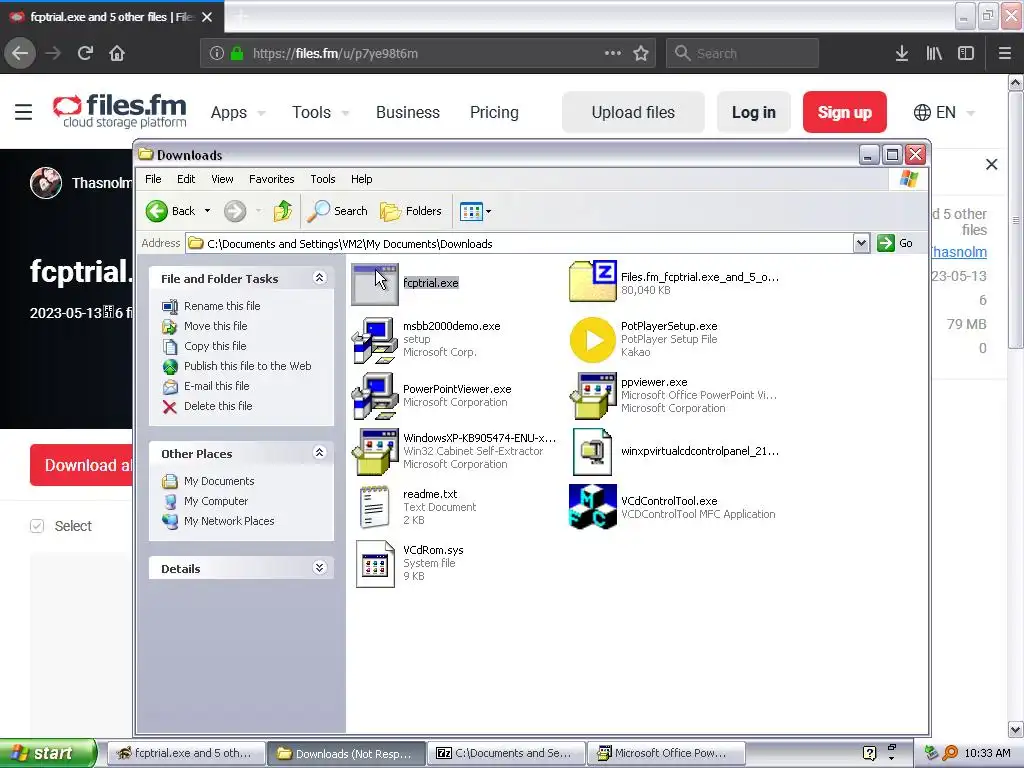1024x768 pixels.
Task: Click Publish this file to the Web
Action: coord(248,366)
